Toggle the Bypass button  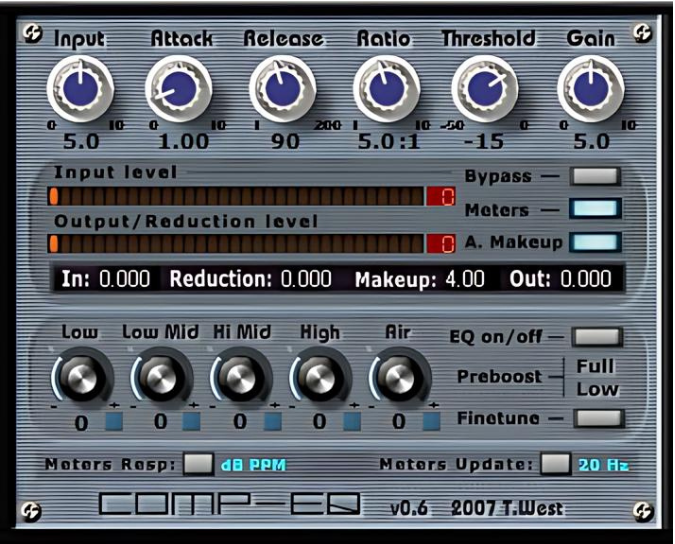[595, 176]
